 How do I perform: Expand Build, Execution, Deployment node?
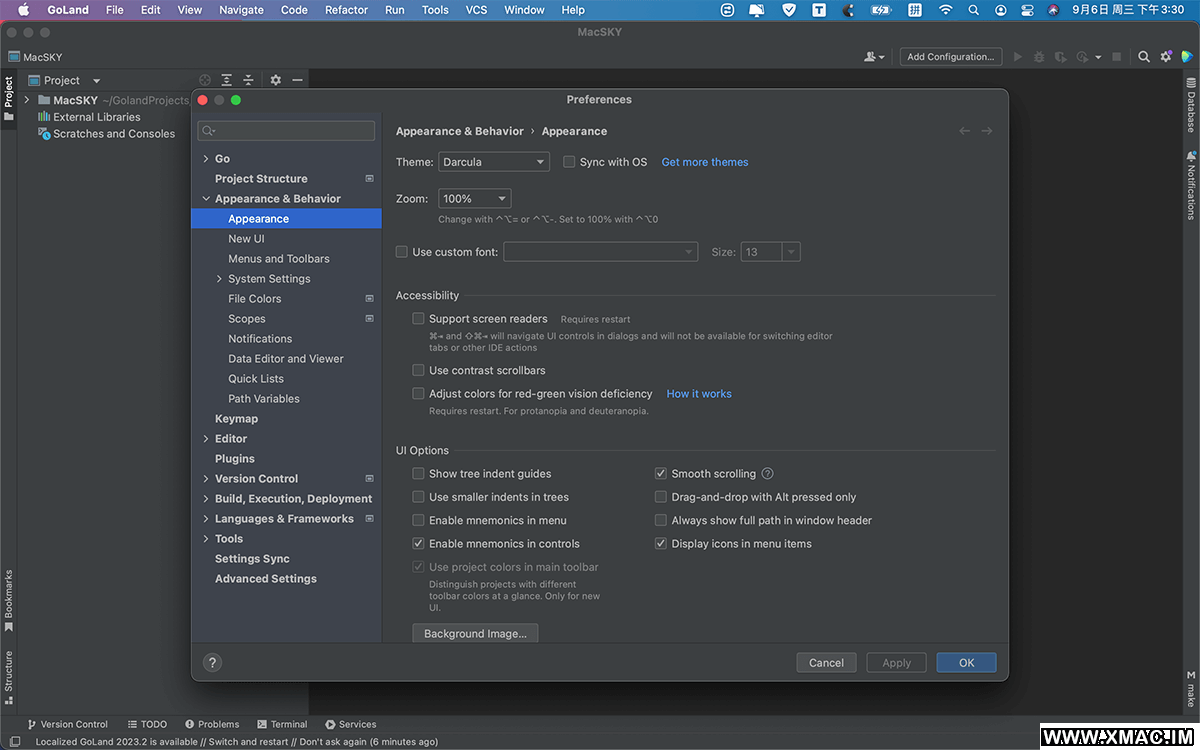tap(206, 499)
